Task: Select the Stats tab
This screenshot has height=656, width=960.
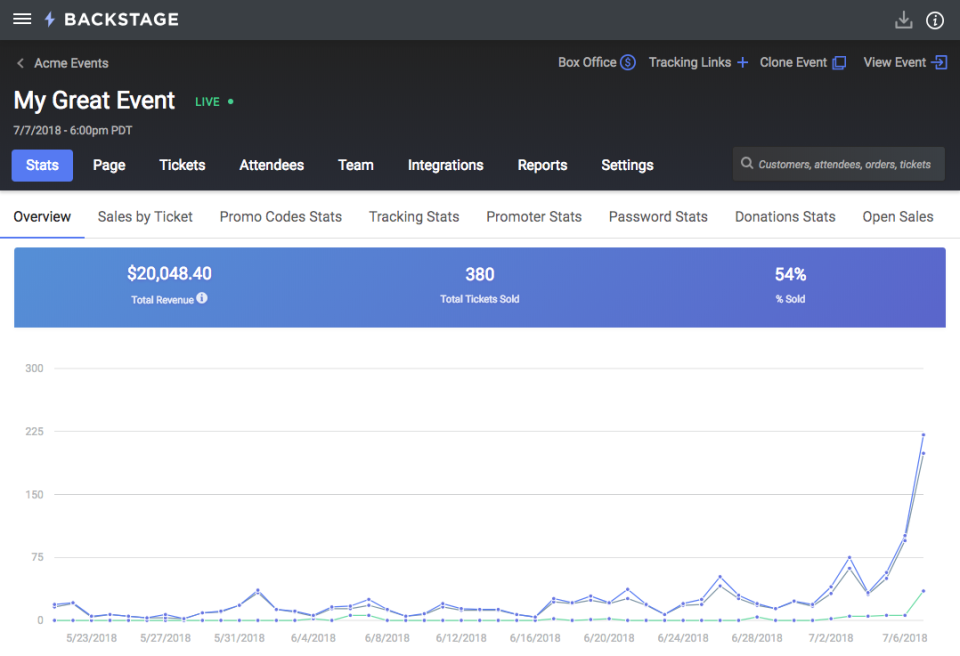Action: 42,165
